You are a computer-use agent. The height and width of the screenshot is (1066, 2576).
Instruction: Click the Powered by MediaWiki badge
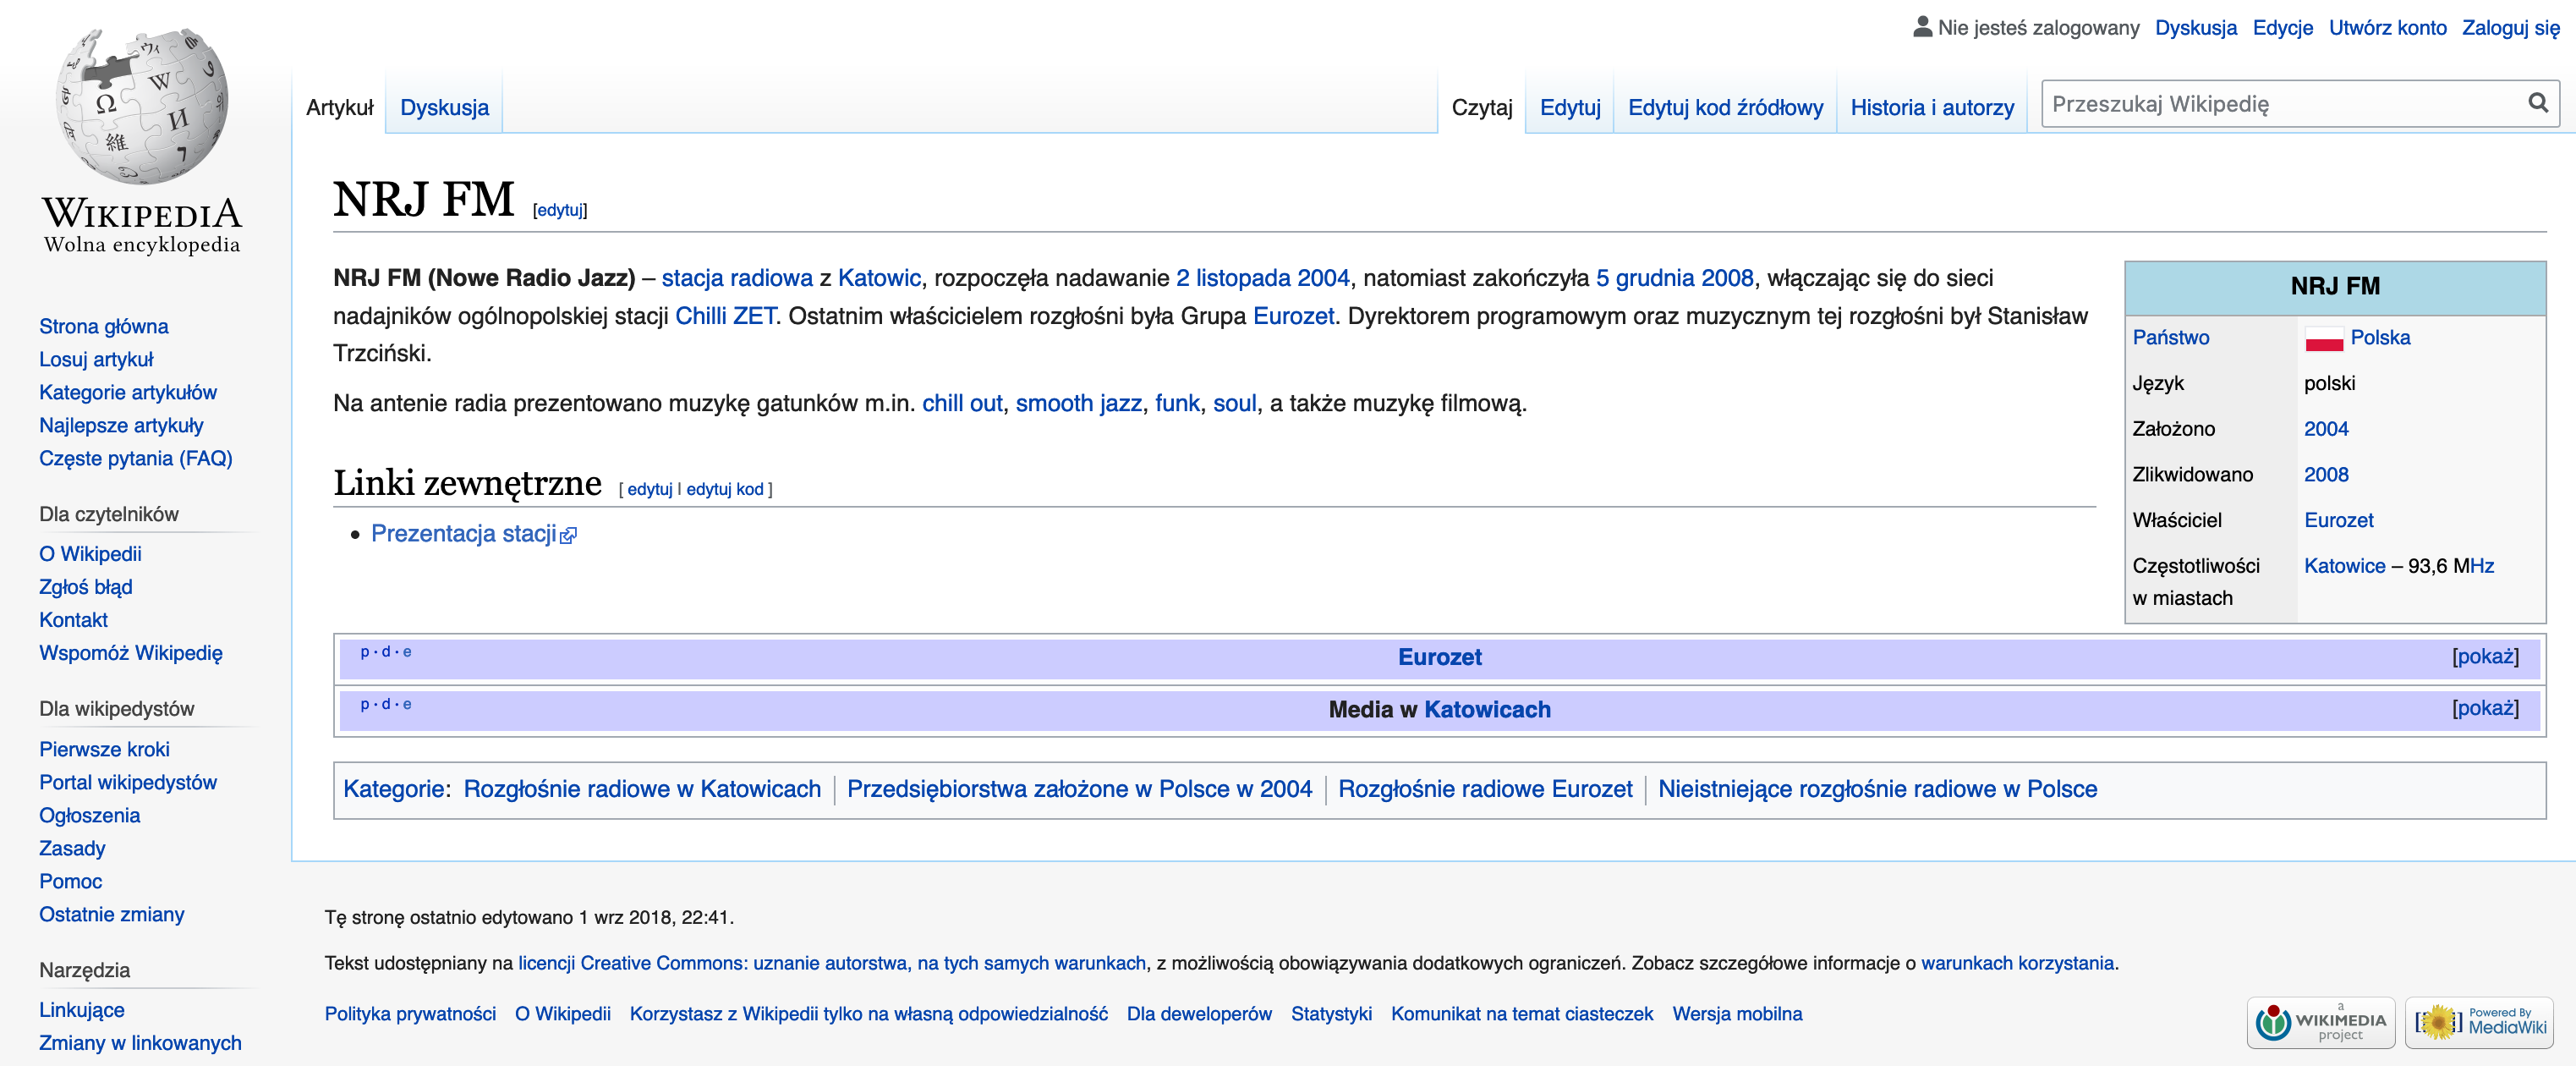2479,1022
